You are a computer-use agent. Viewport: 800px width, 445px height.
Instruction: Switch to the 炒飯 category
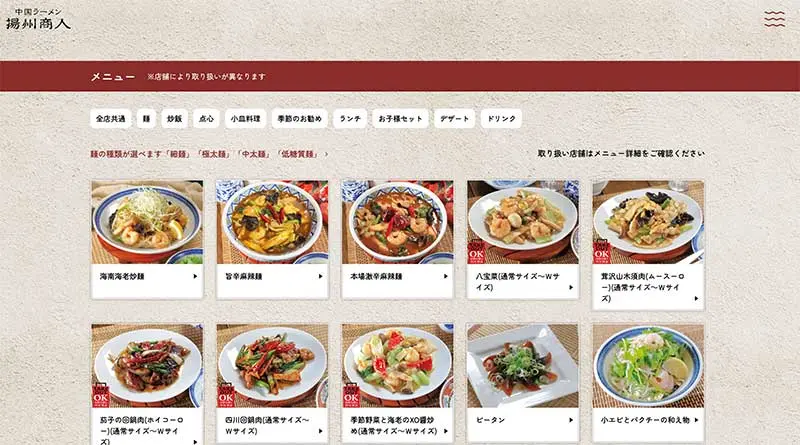click(x=174, y=118)
